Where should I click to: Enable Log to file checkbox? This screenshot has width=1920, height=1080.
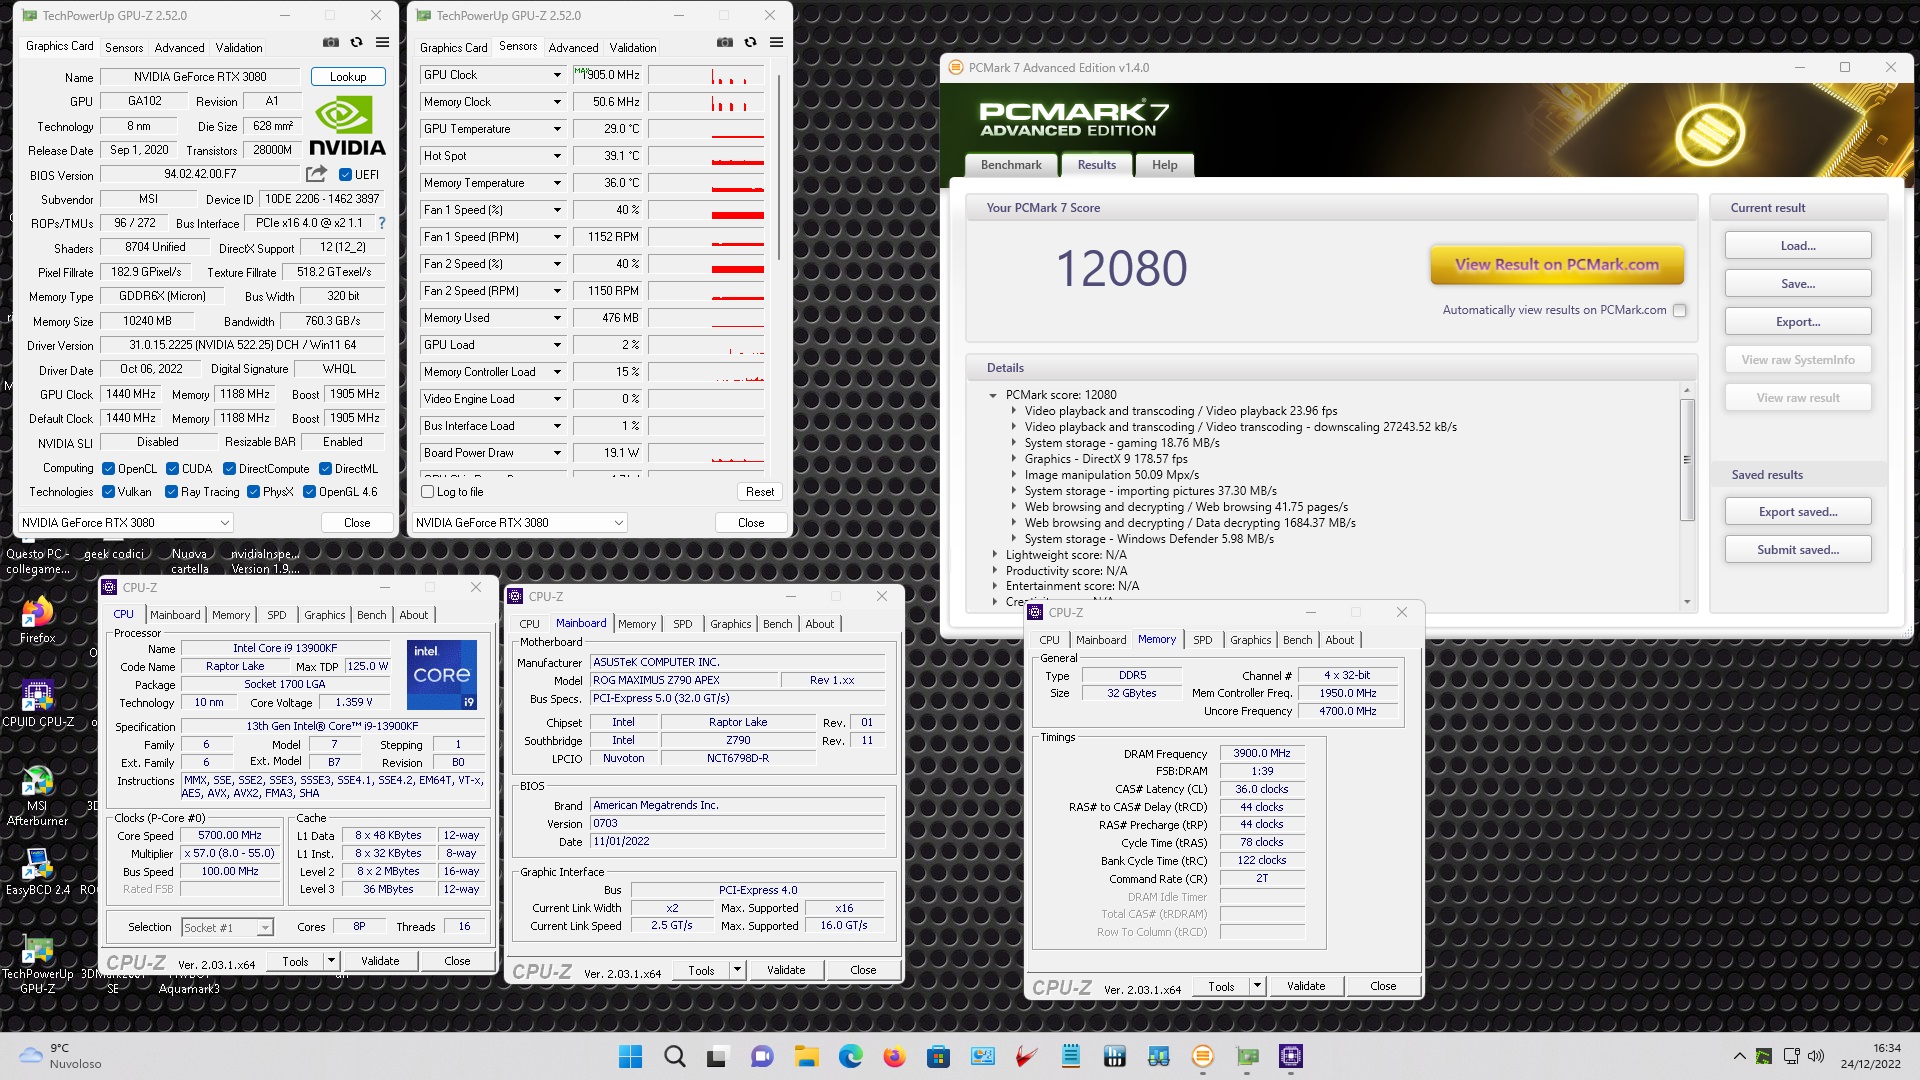(x=428, y=491)
